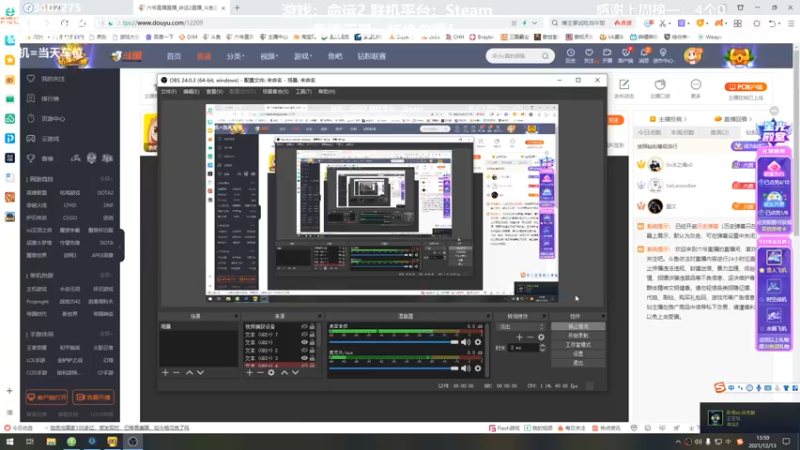
Task: Remove selected scene with minus icon
Action: pyautogui.click(x=177, y=373)
